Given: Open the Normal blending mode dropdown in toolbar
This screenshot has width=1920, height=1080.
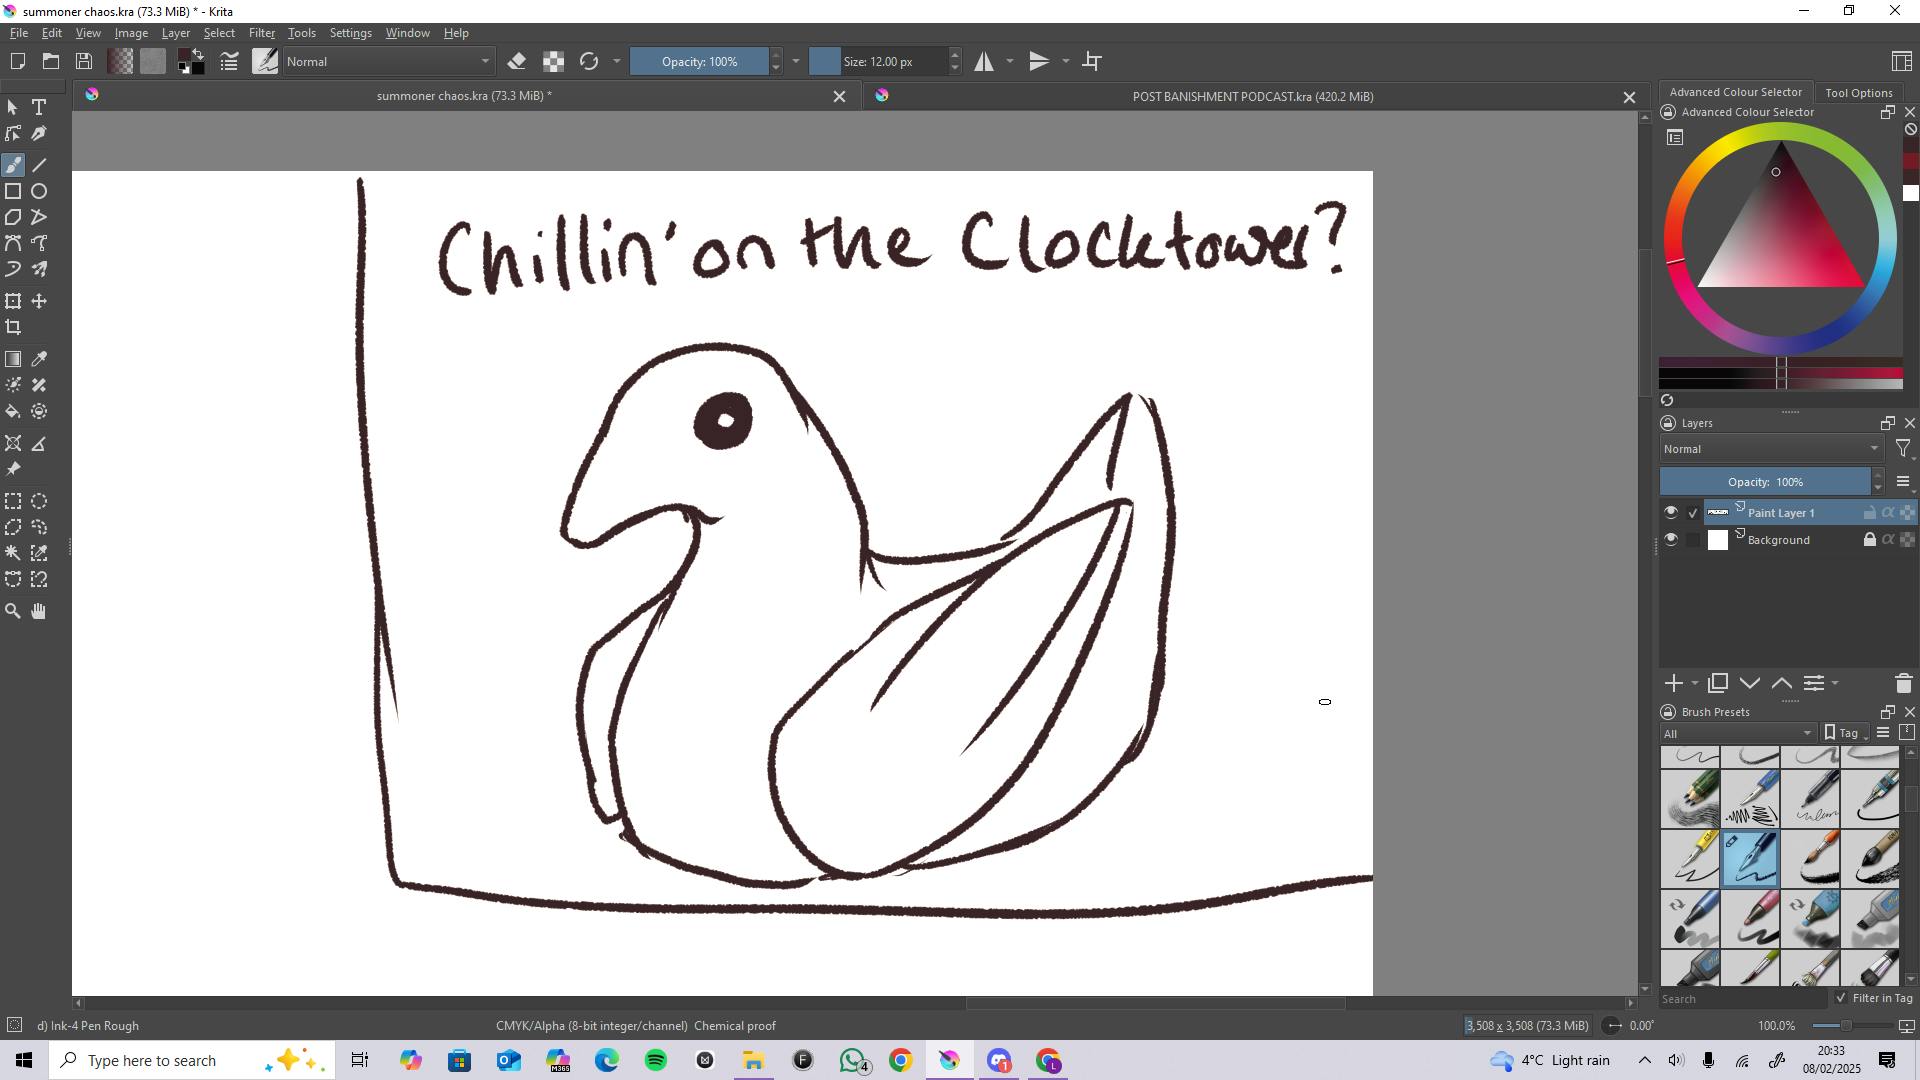Looking at the screenshot, I should click(x=388, y=62).
